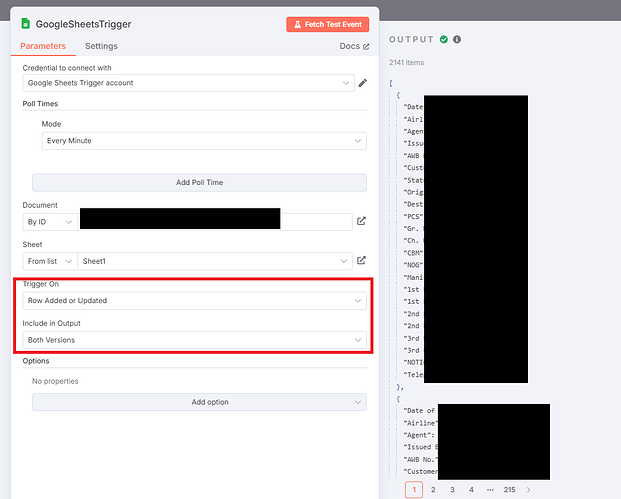Go to next output page arrow

pos(528,490)
